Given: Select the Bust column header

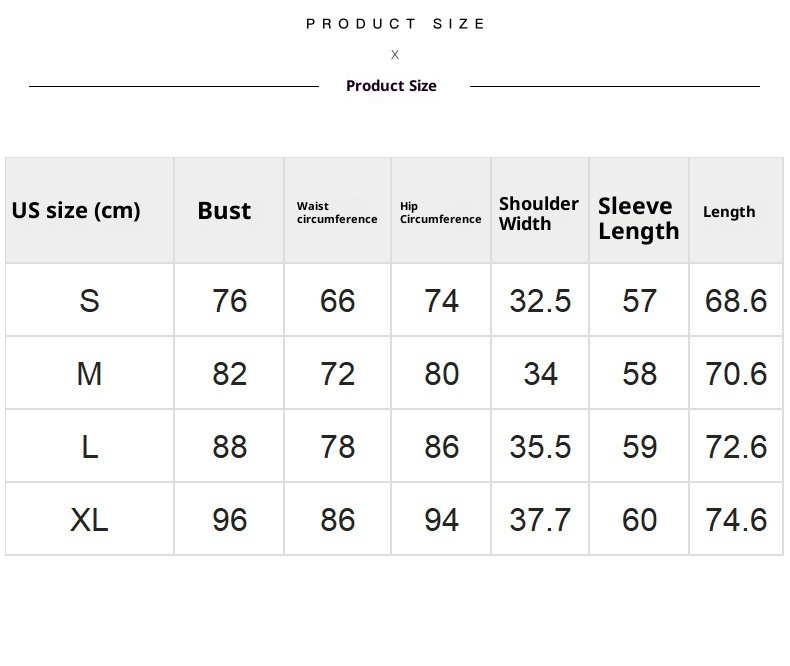Looking at the screenshot, I should [x=224, y=211].
